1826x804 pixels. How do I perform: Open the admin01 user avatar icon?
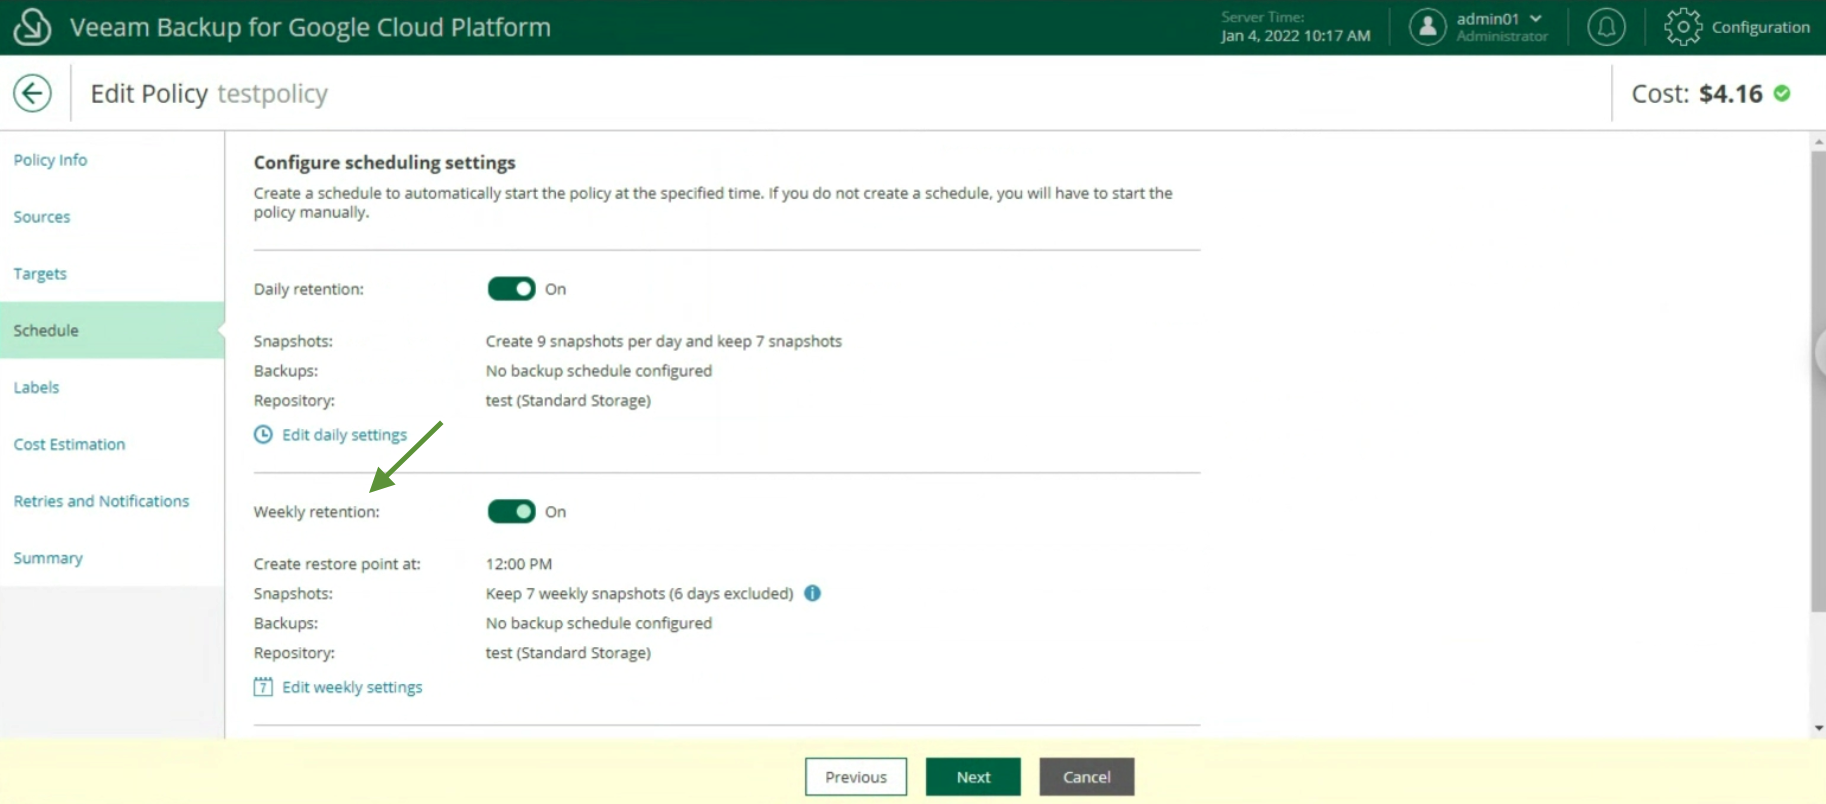pyautogui.click(x=1427, y=27)
